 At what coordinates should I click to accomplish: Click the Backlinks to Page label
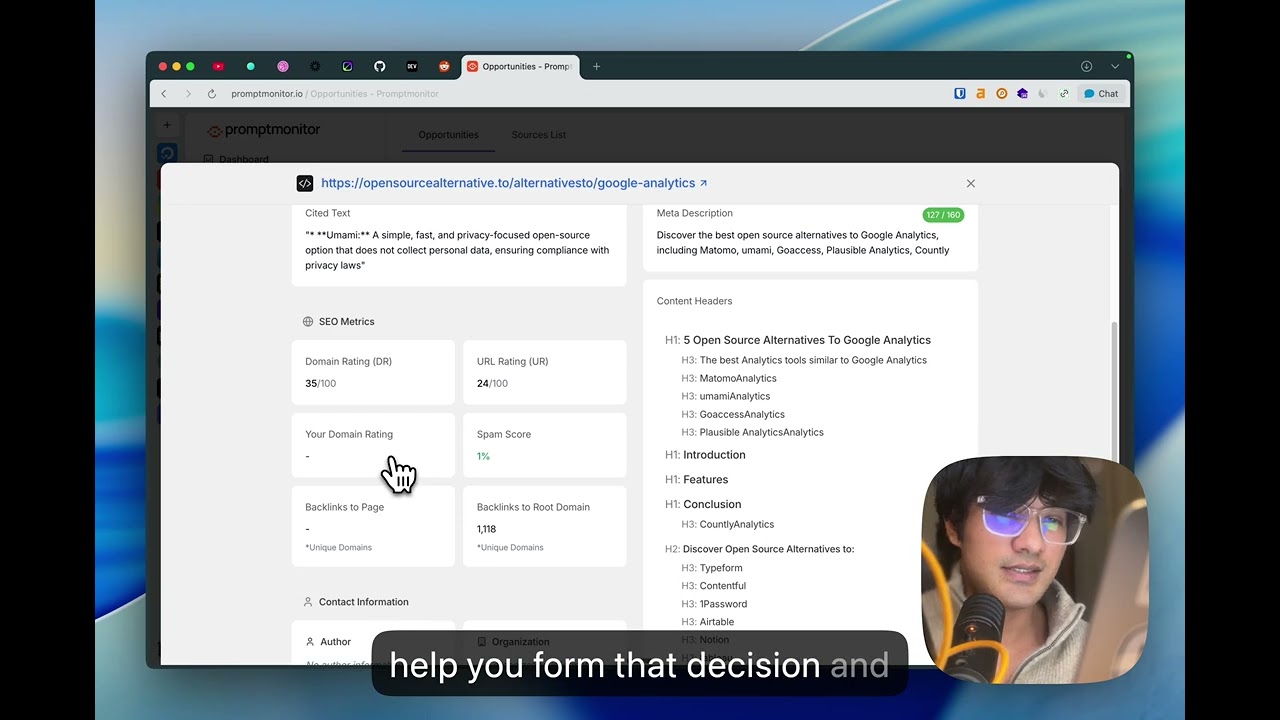pyautogui.click(x=345, y=507)
